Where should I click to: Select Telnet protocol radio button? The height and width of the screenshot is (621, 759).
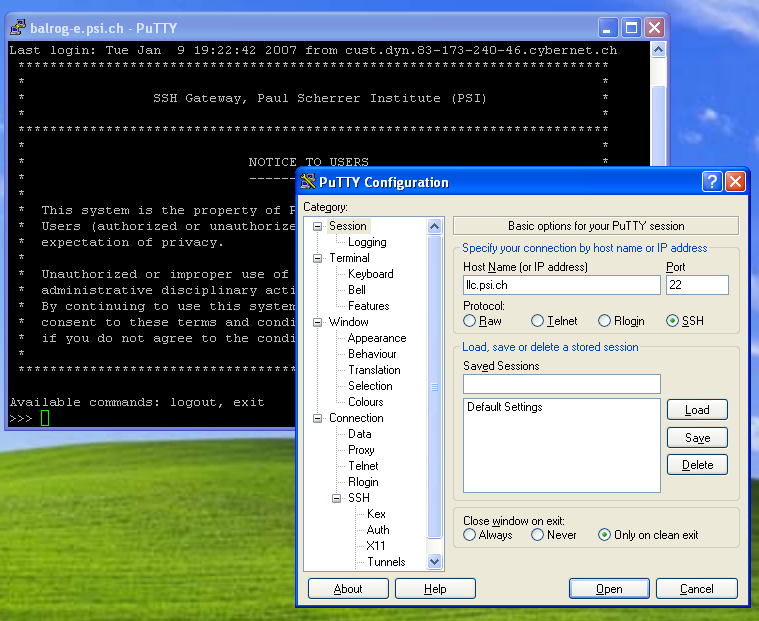(537, 321)
